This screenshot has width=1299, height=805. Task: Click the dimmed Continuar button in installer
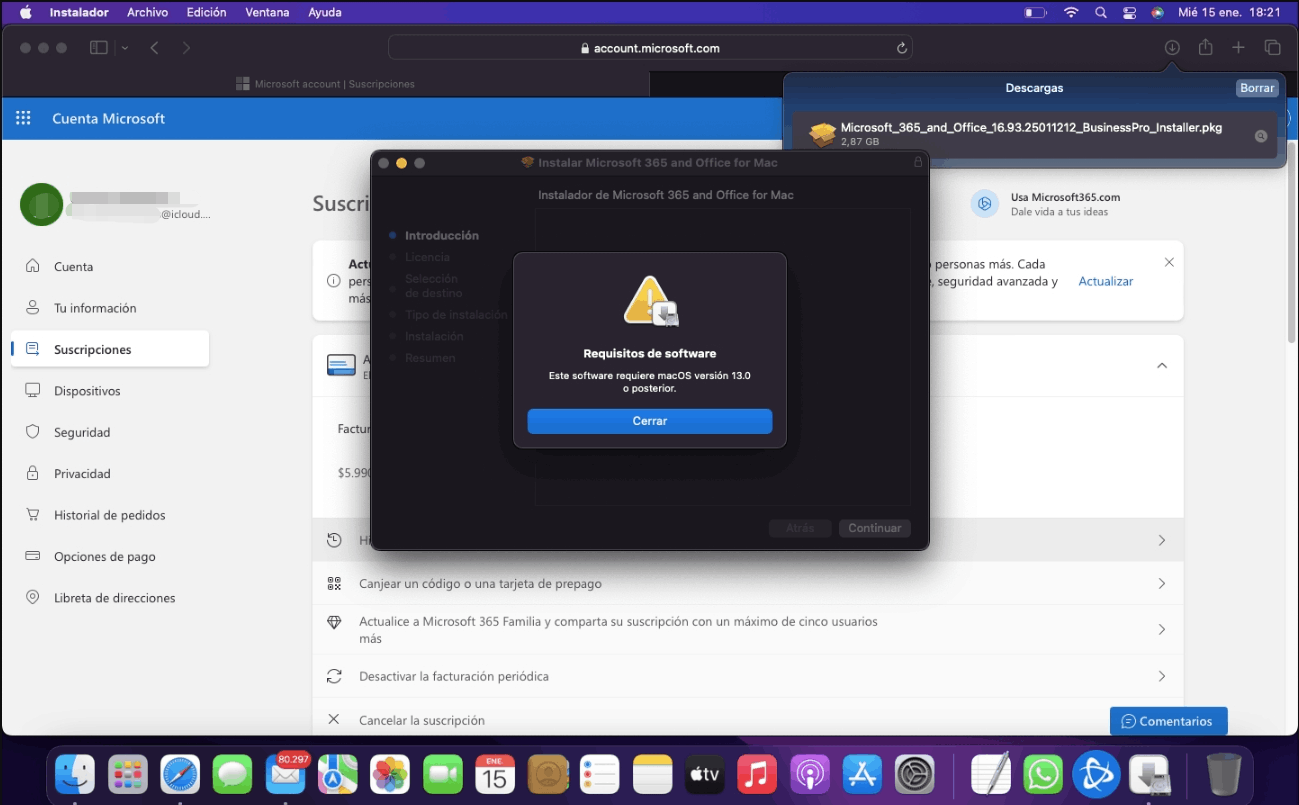point(875,528)
